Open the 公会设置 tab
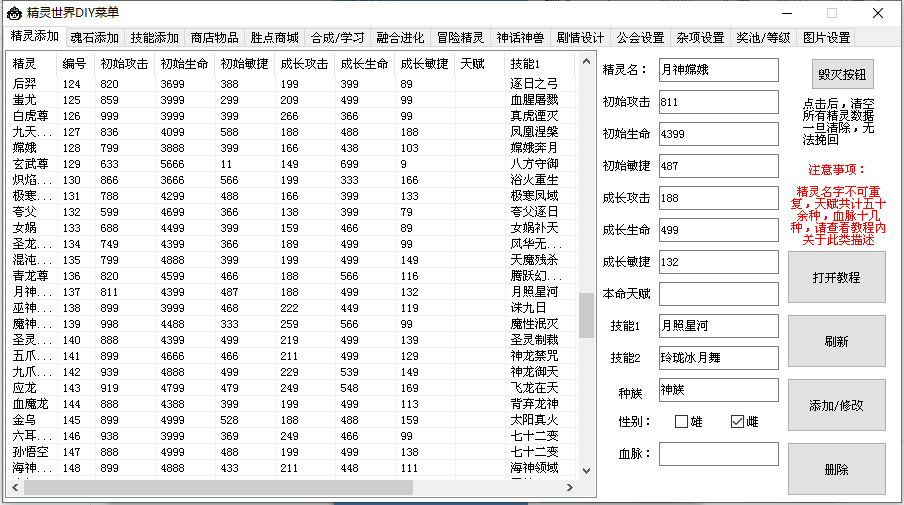 coord(640,38)
